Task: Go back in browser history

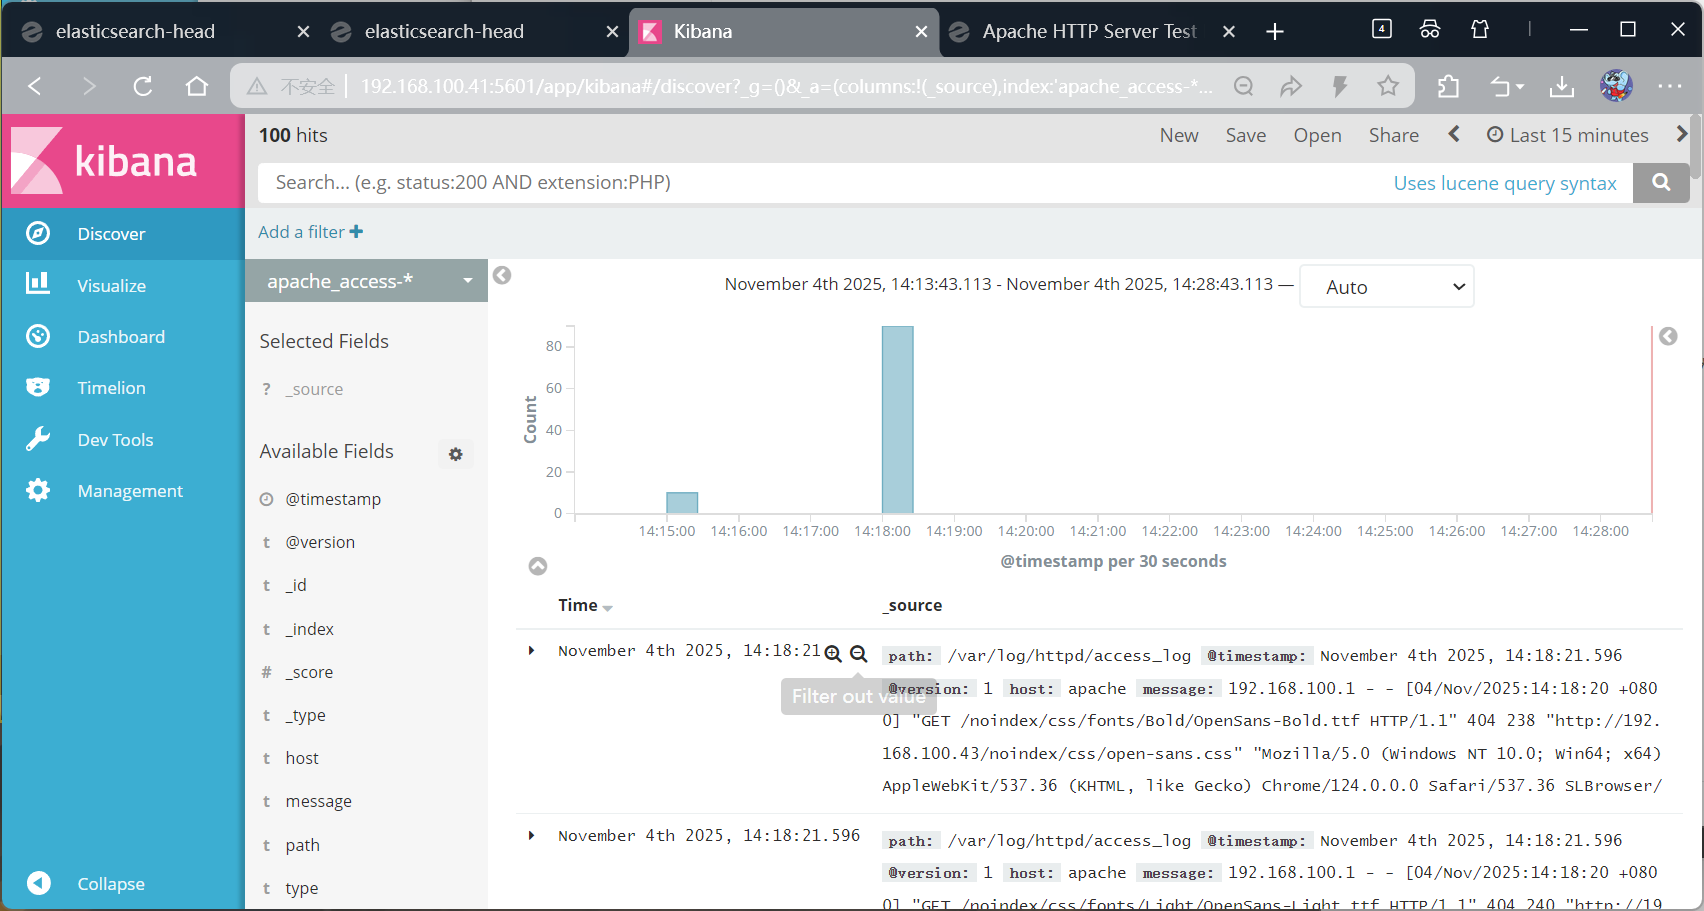Action: tap(35, 86)
